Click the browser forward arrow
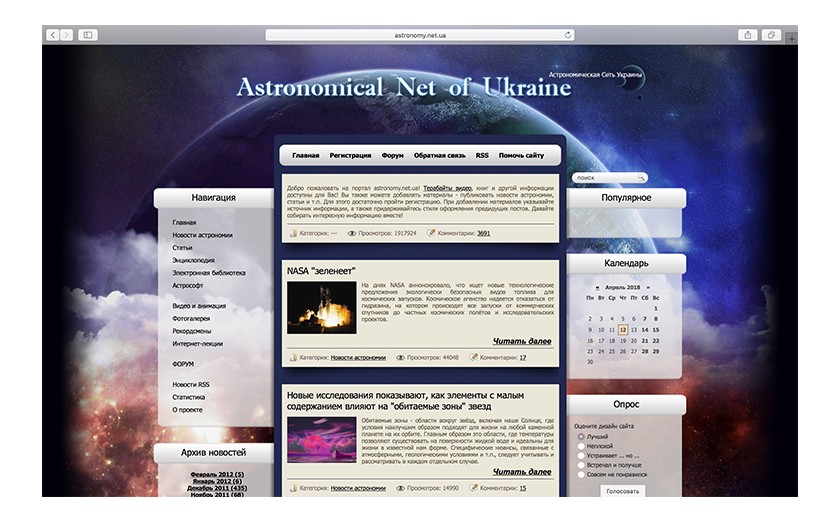 (x=66, y=35)
